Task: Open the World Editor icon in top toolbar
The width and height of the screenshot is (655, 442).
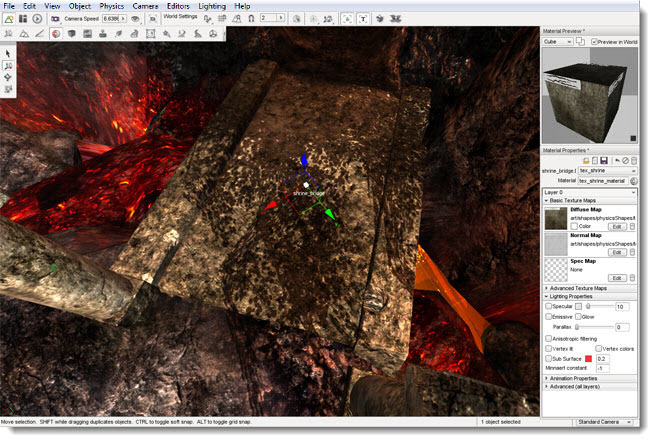Action: click(x=9, y=19)
